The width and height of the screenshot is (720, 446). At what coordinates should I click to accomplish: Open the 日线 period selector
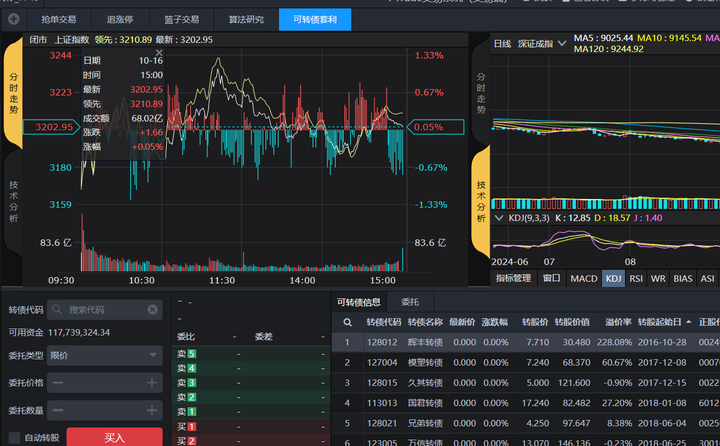coord(503,44)
